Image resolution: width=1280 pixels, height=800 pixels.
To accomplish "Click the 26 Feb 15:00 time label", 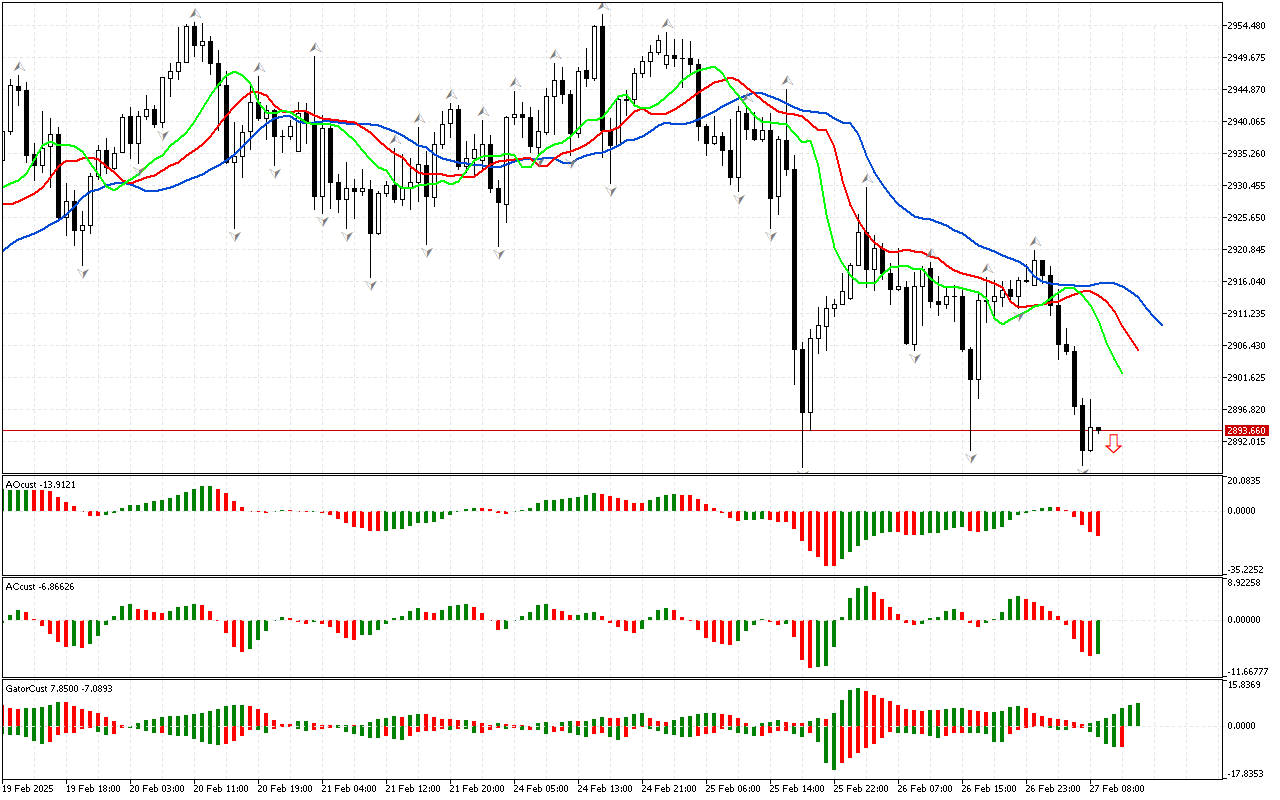I will (x=989, y=789).
